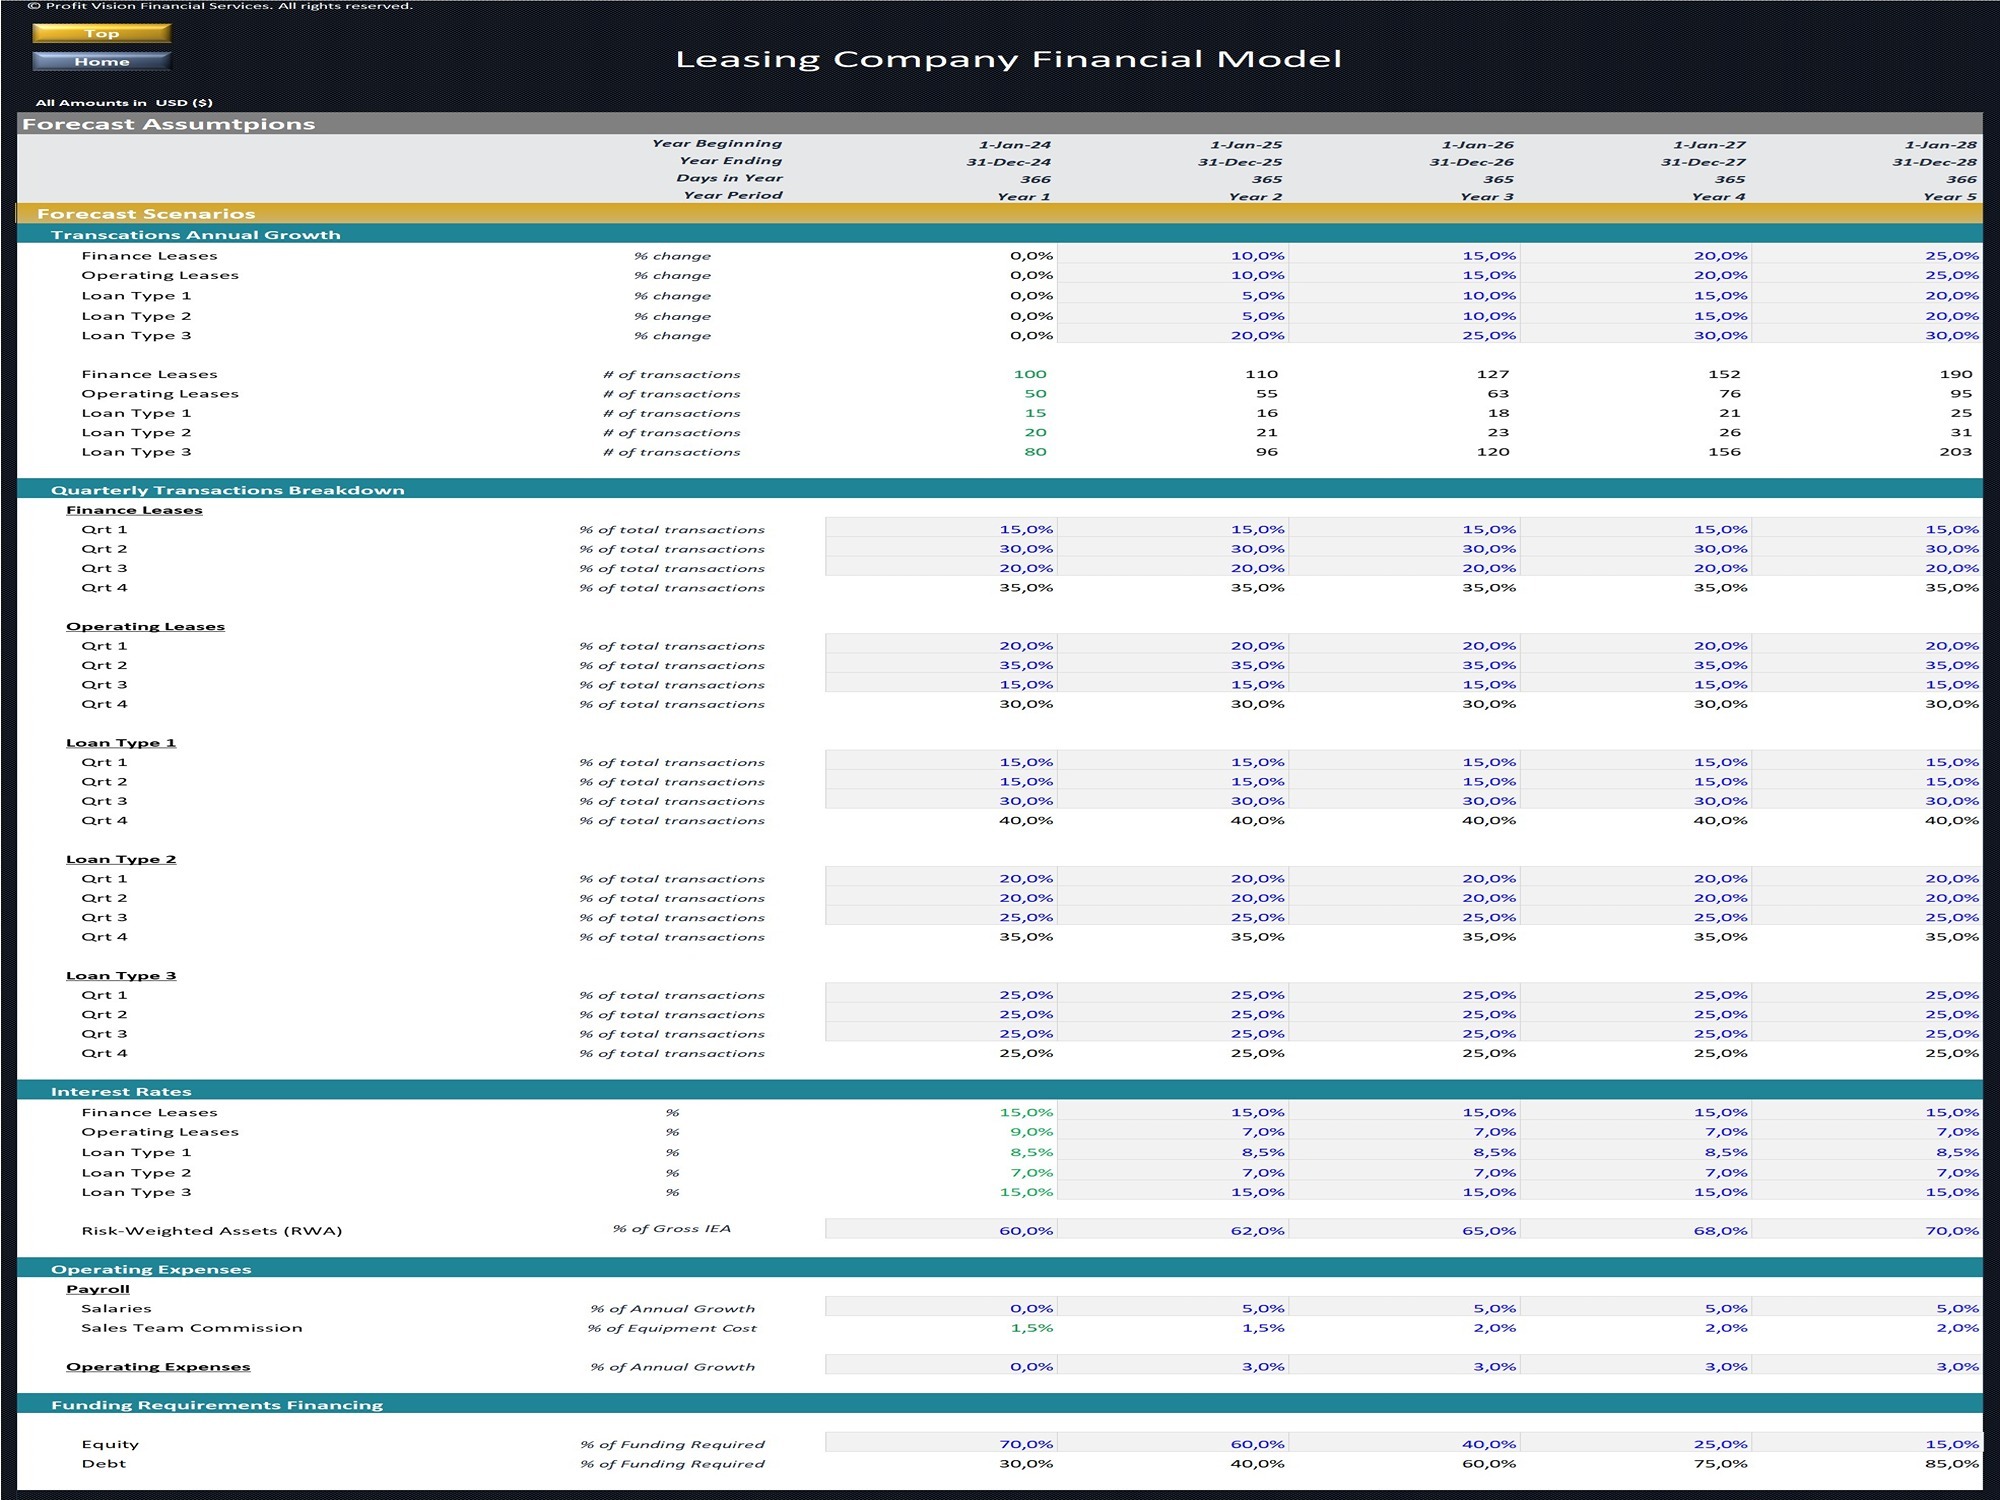Click the Interest Rates section header
Screen dimensions: 2000x1500
pos(999,1092)
